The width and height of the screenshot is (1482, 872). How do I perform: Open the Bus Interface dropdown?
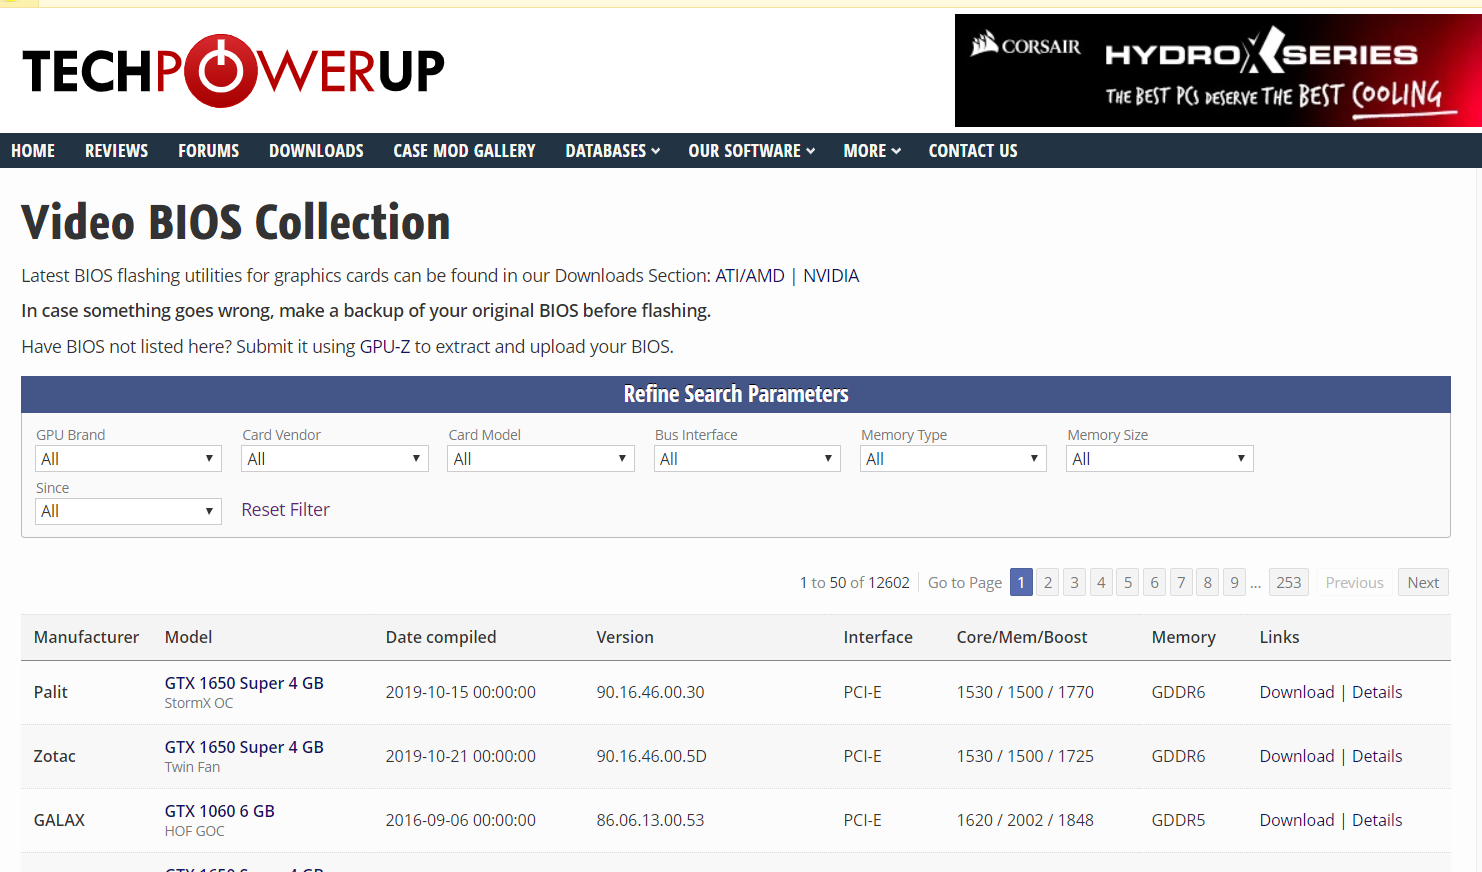tap(747, 459)
